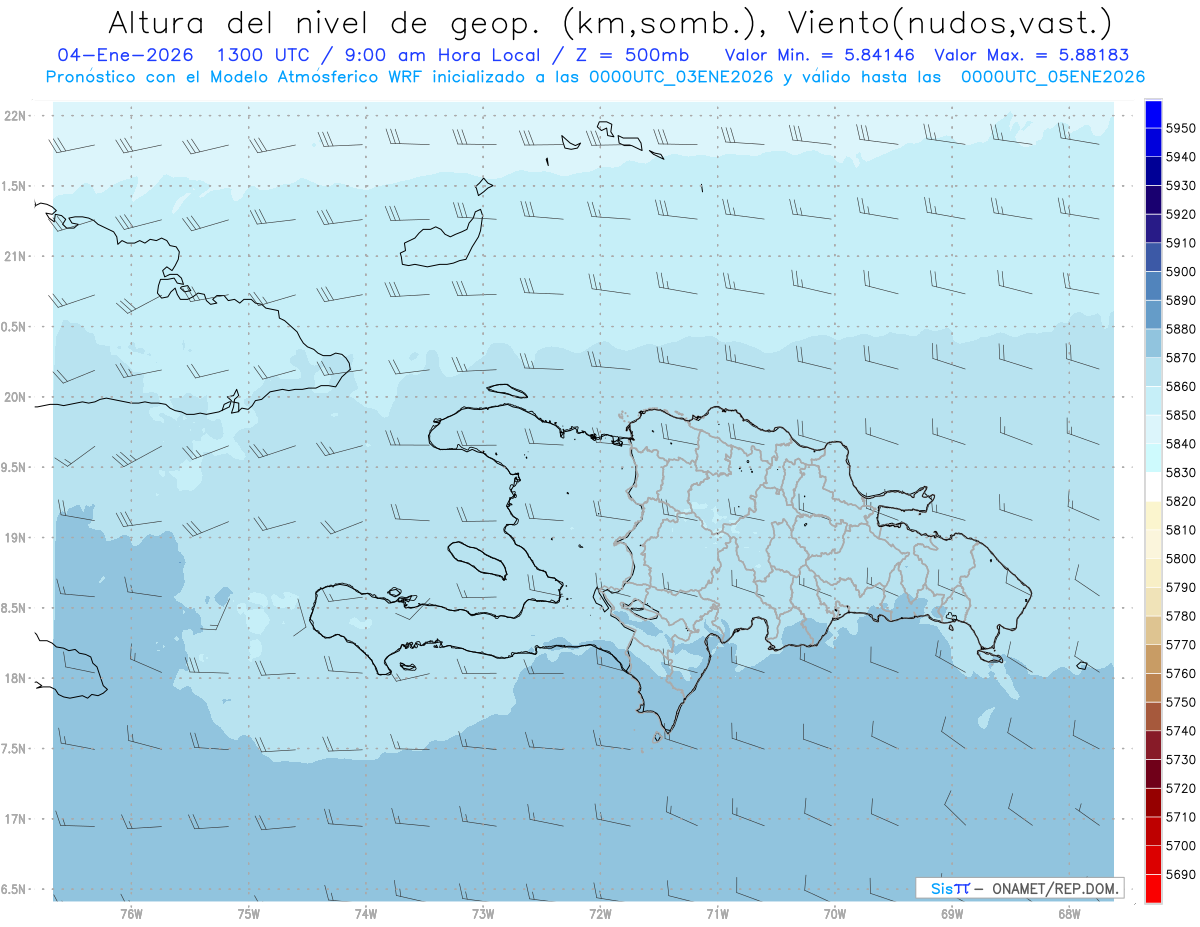This screenshot has width=1200, height=927.
Task: Click the longitude label '70W'
Action: [x=835, y=913]
